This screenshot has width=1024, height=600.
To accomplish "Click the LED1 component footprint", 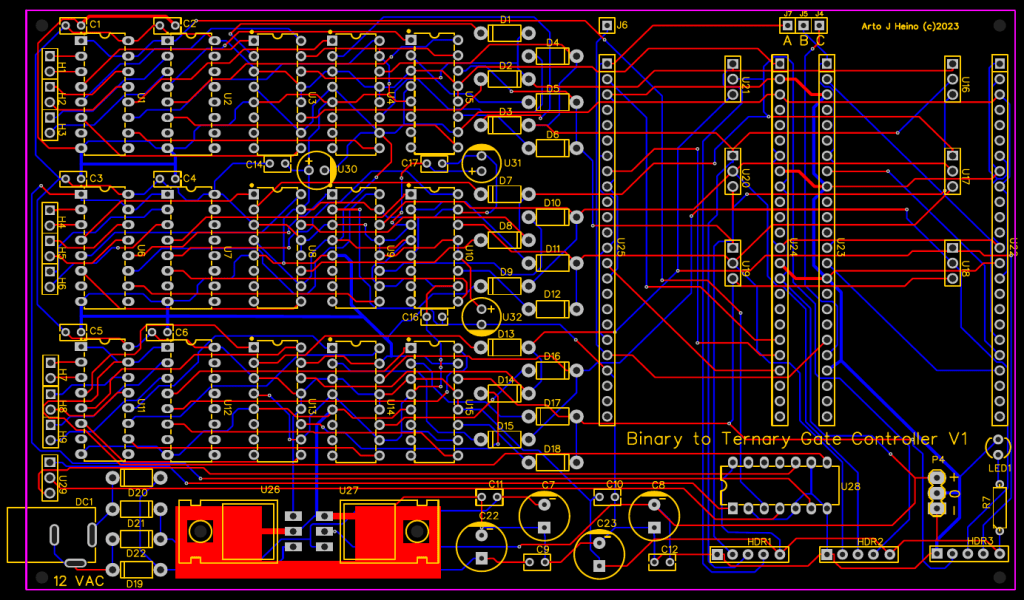I will 997,447.
